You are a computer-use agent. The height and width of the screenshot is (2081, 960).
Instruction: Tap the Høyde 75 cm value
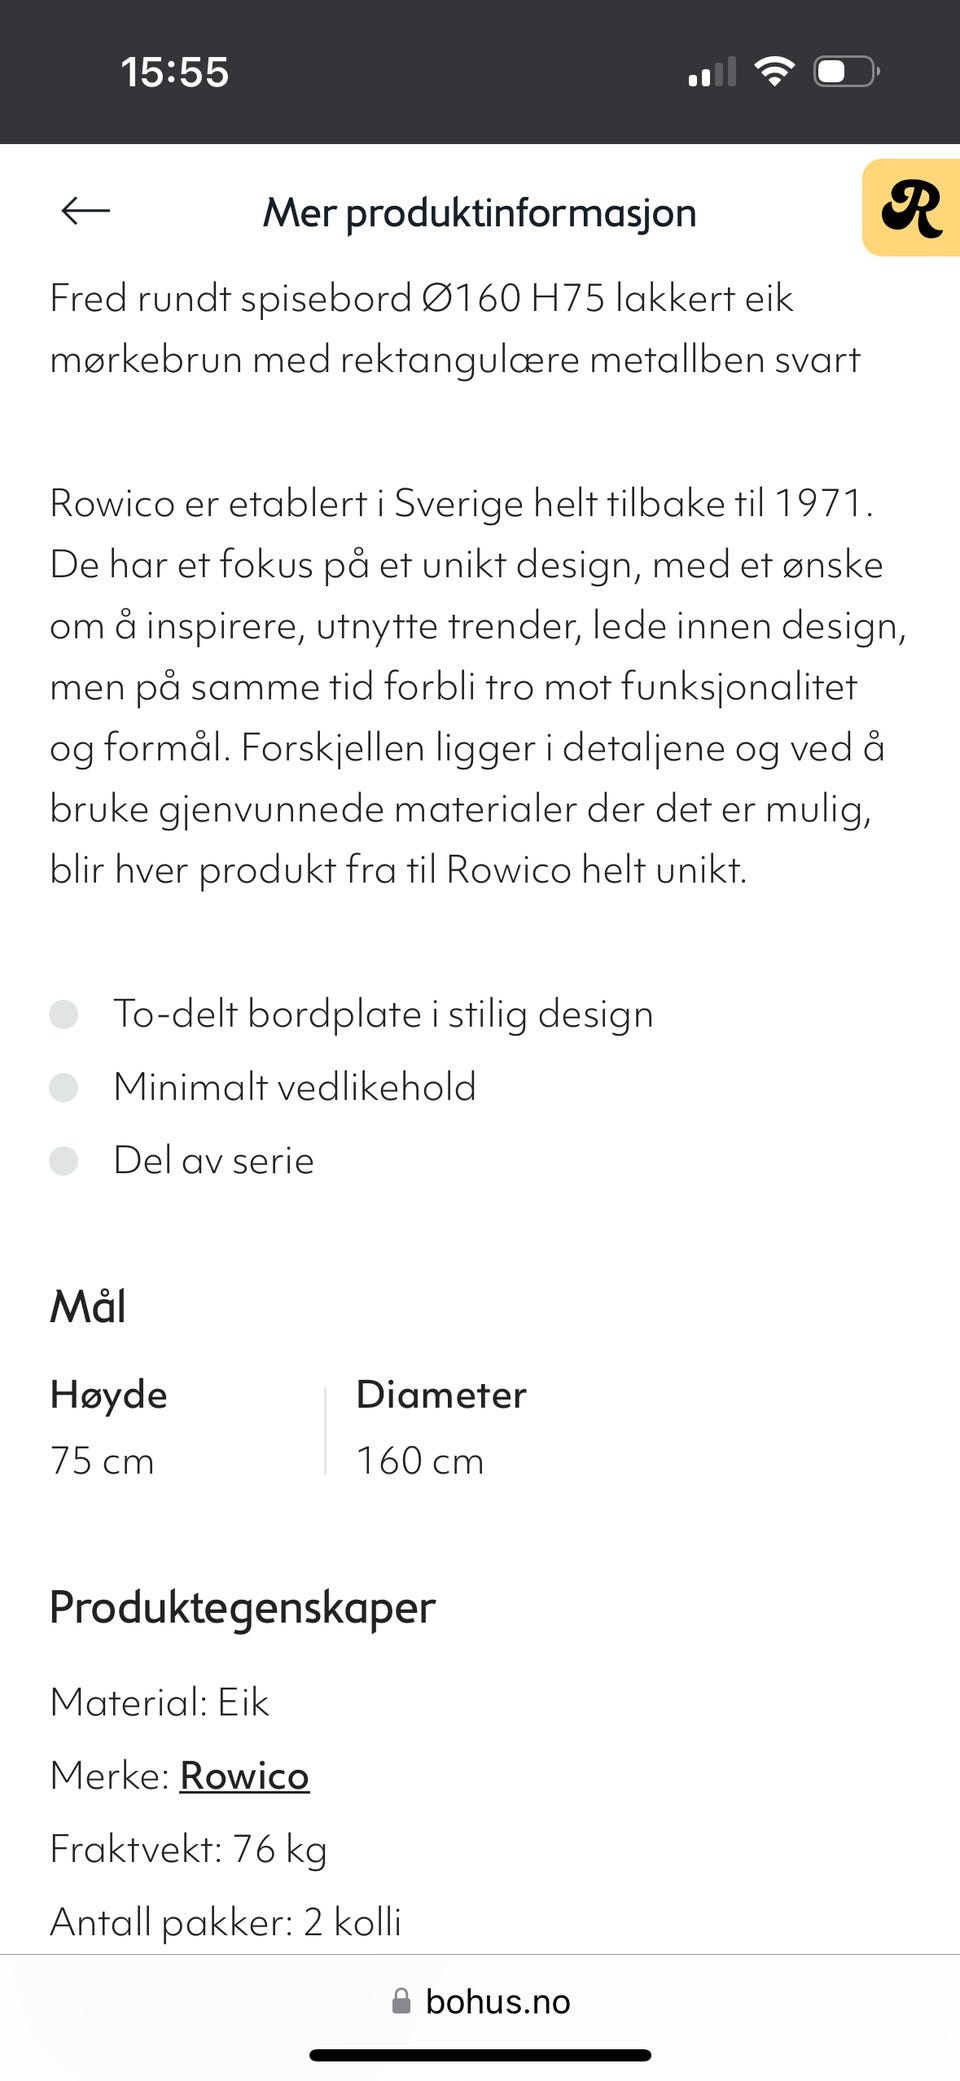coord(102,1461)
